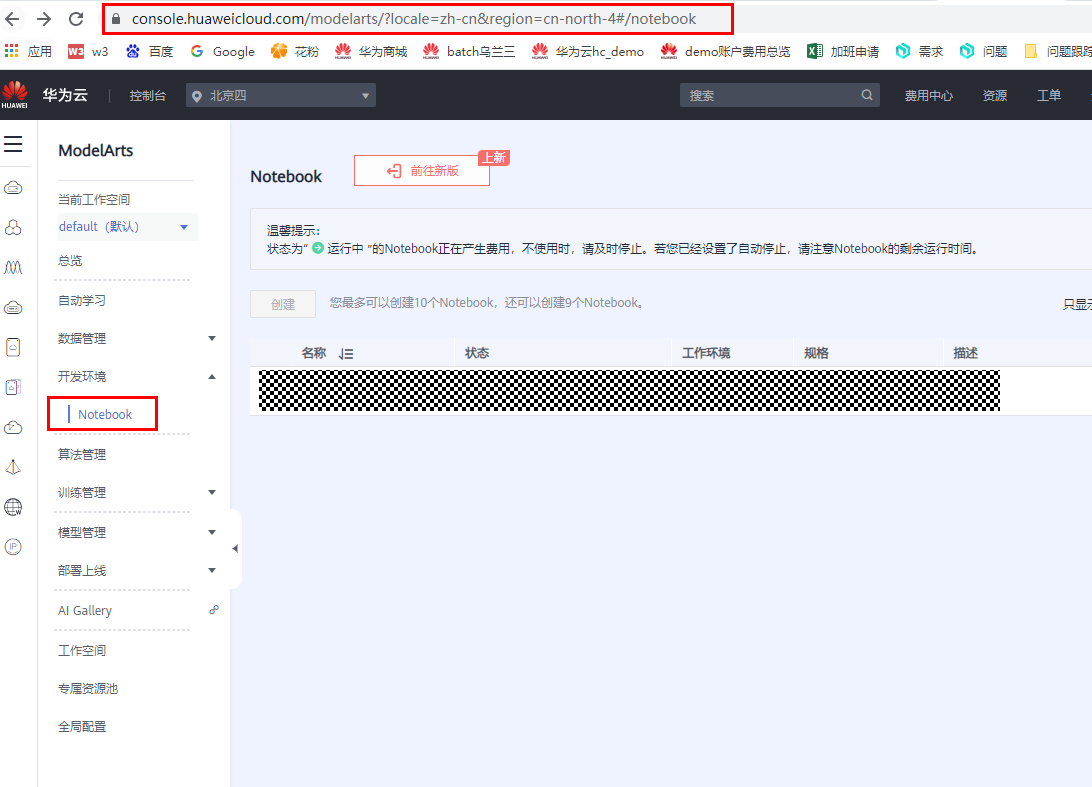Open 全局配置 in the sidebar
The height and width of the screenshot is (787, 1092).
(82, 726)
